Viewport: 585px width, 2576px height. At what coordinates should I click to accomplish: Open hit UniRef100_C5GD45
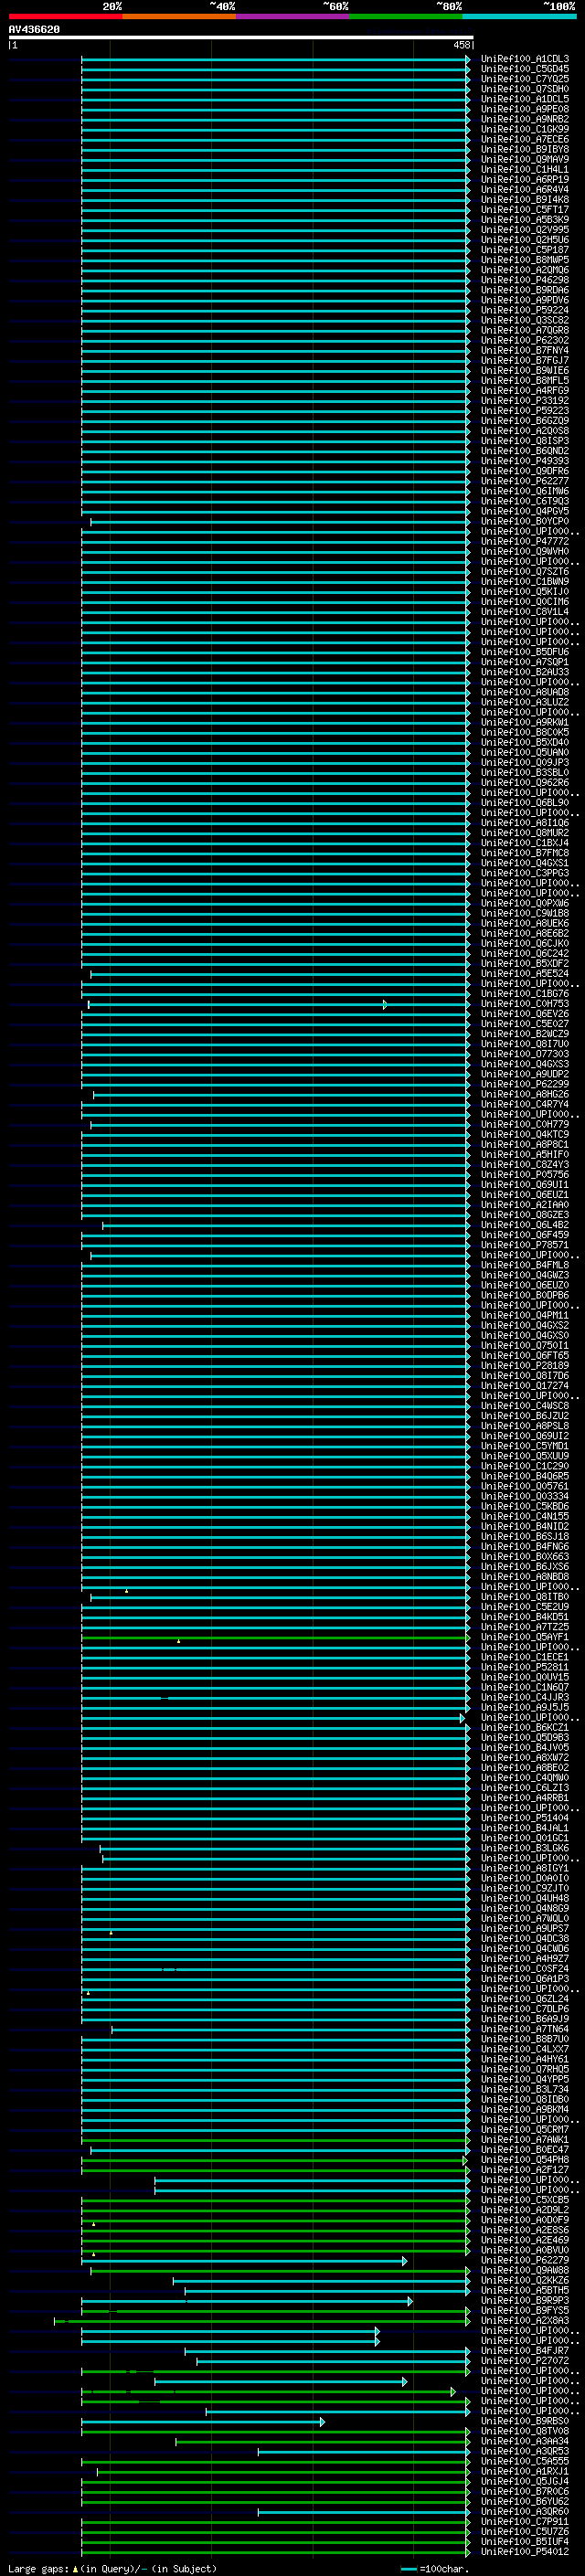click(525, 69)
